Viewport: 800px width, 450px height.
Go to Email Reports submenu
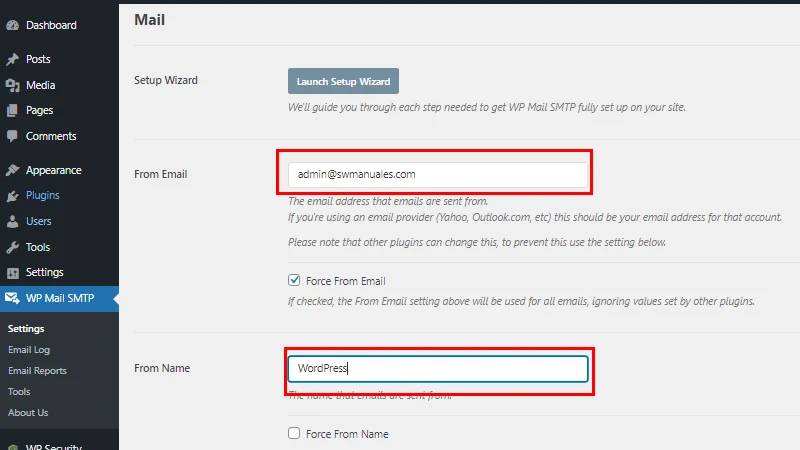37,371
